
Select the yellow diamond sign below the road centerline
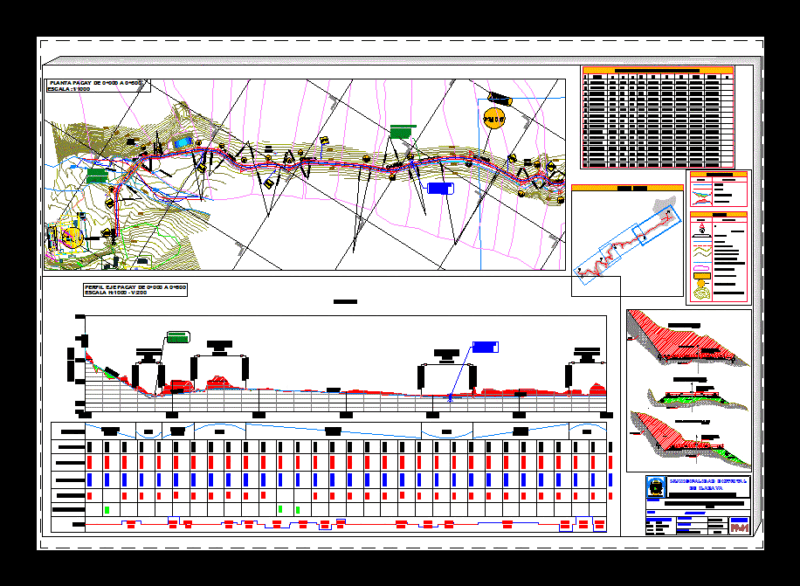coord(268,183)
